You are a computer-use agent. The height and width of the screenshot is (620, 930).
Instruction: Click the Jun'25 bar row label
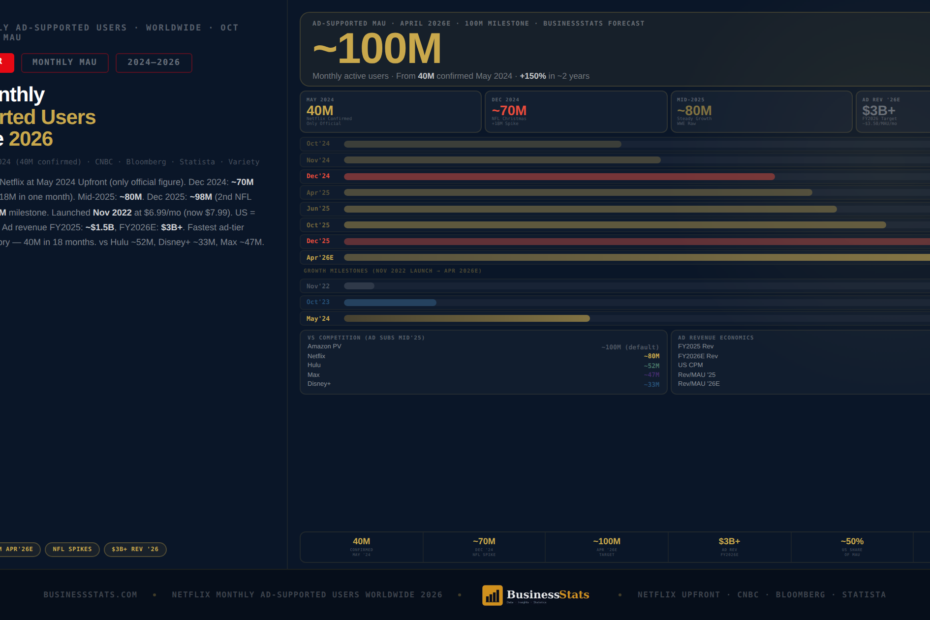coord(318,209)
